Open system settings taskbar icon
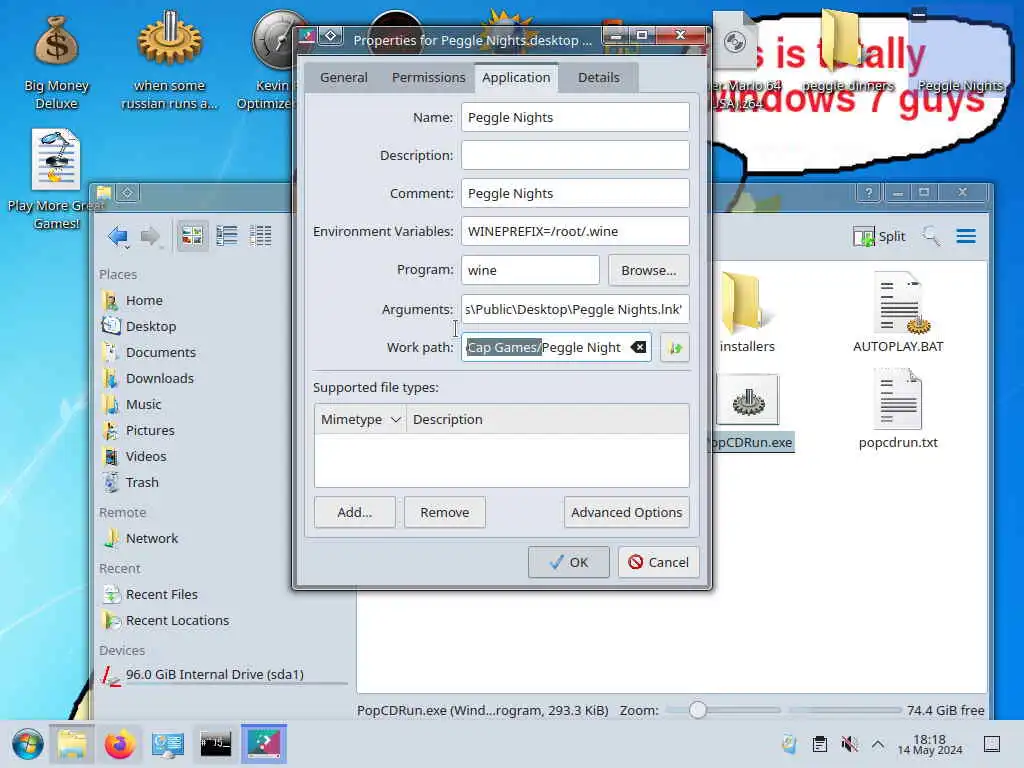 click(168, 744)
